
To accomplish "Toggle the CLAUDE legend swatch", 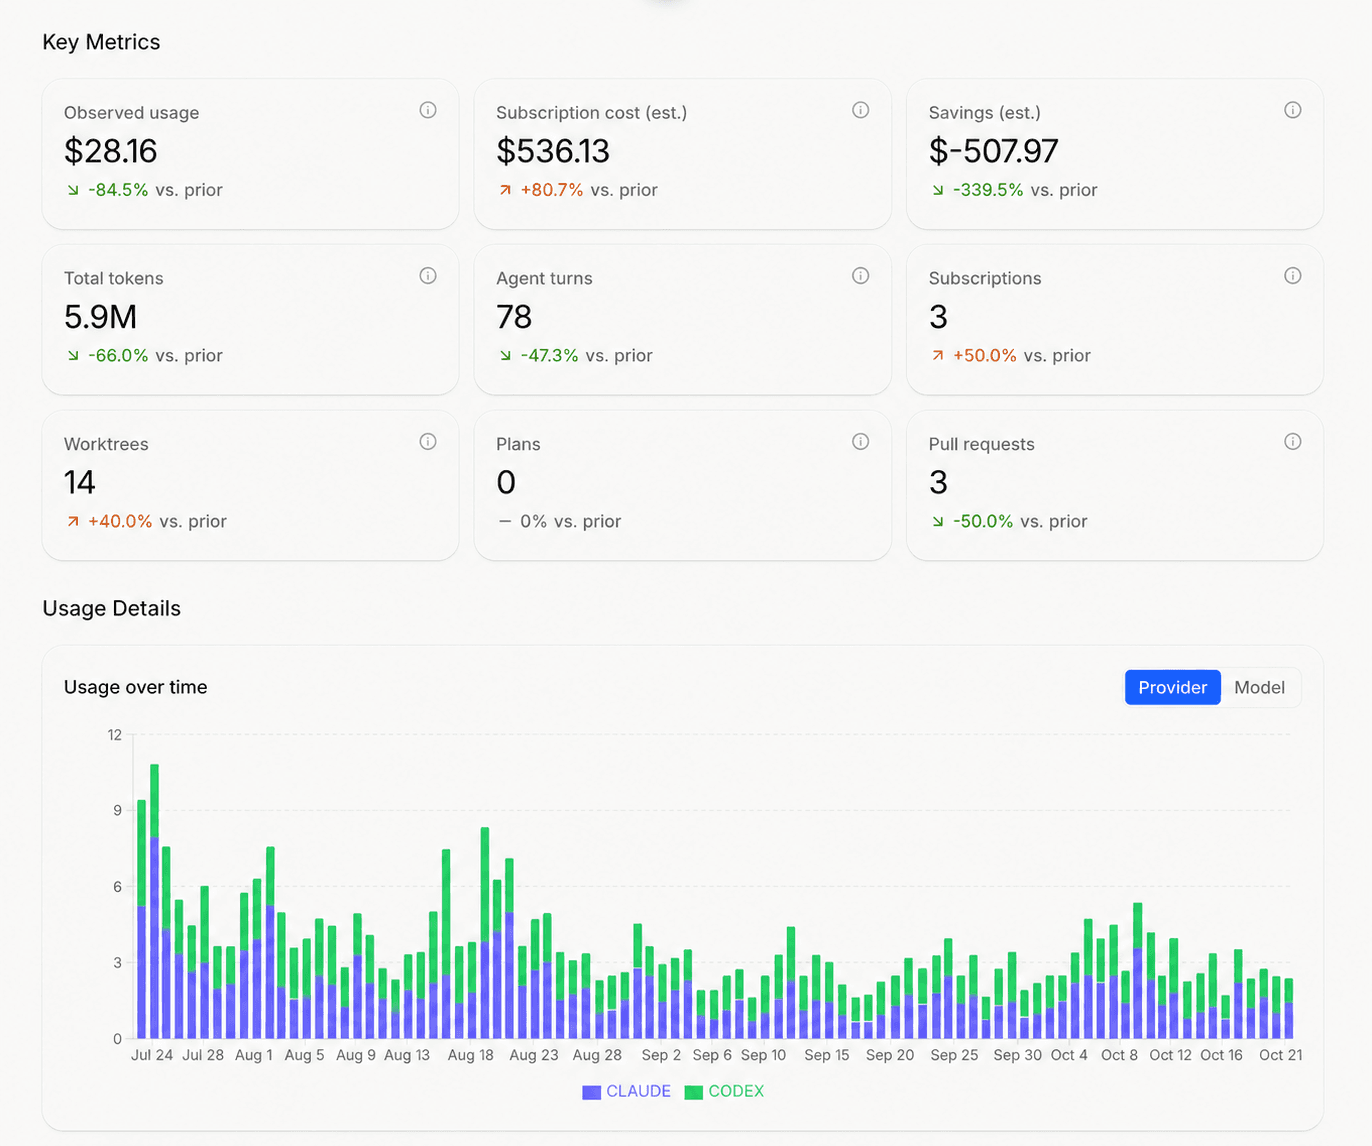I will pos(592,1092).
